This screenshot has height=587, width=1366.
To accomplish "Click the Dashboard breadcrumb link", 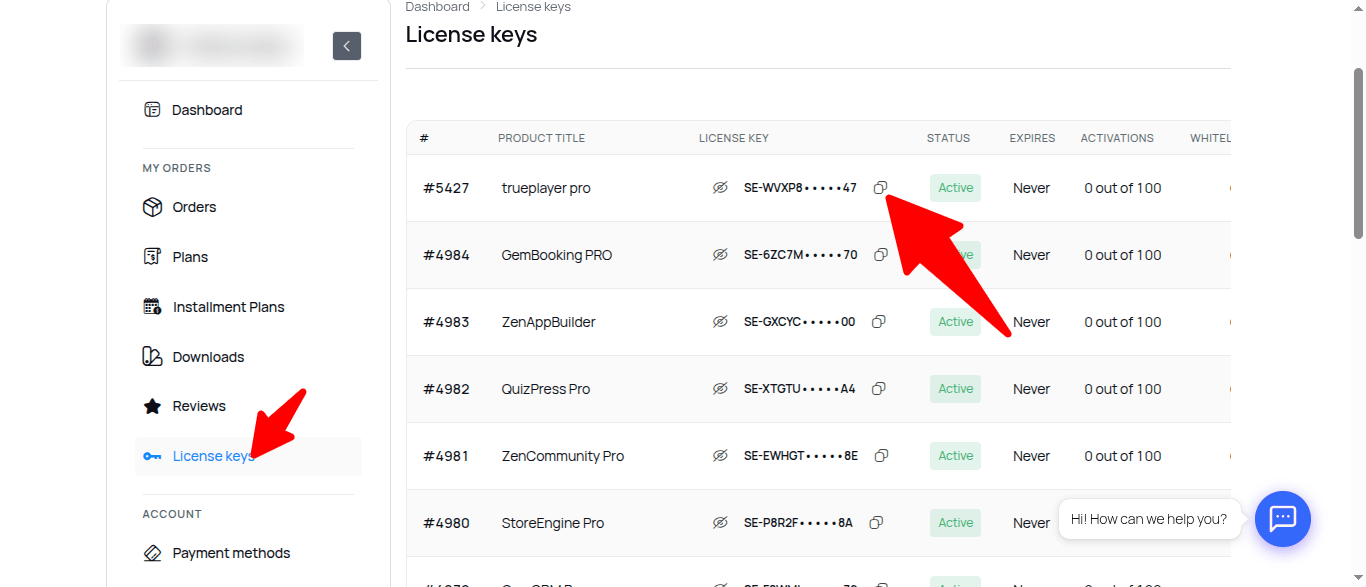I will [437, 7].
